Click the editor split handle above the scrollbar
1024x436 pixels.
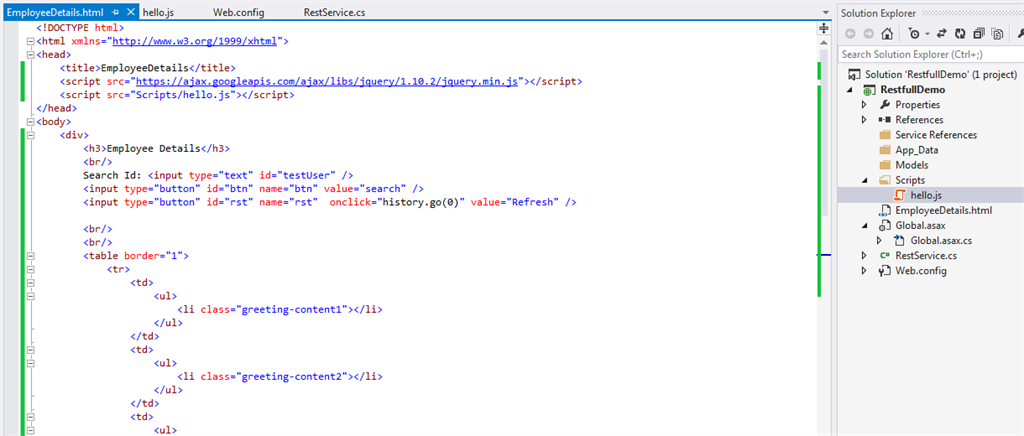tap(824, 28)
